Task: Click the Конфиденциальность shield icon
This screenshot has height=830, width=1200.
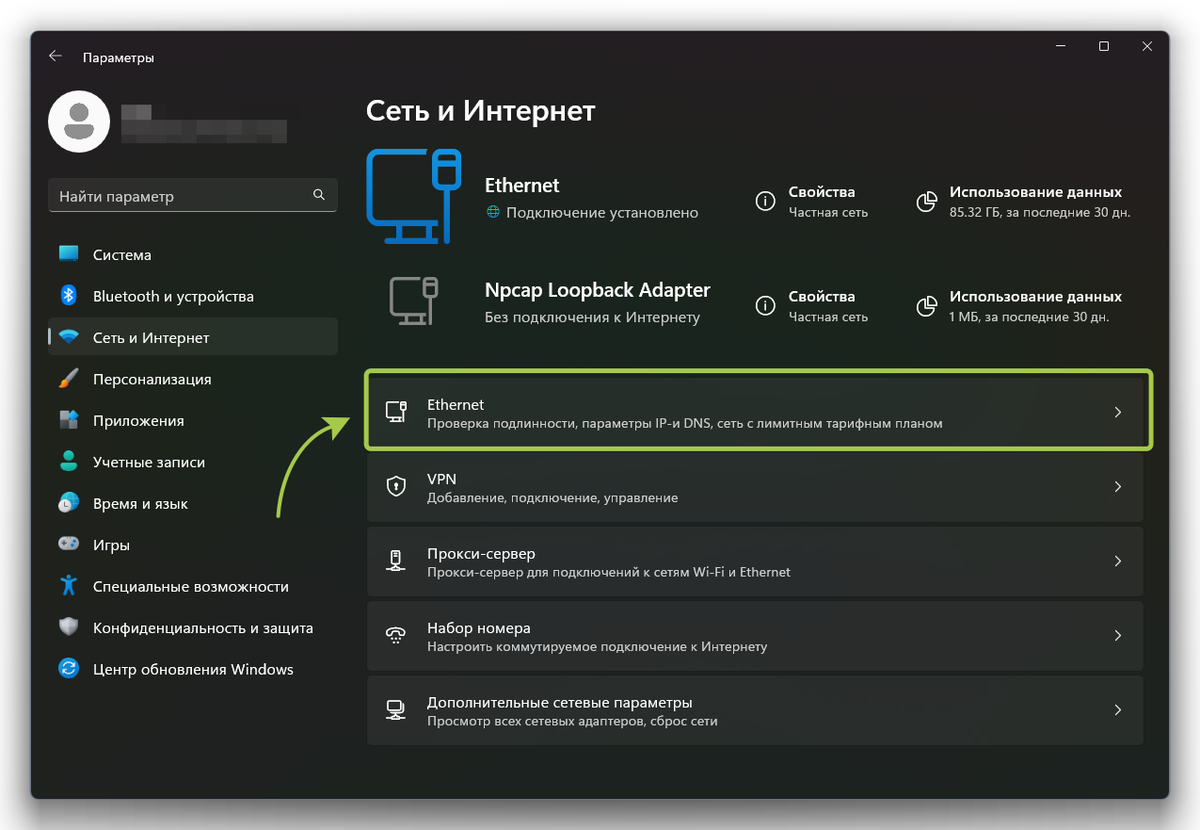Action: coord(69,627)
